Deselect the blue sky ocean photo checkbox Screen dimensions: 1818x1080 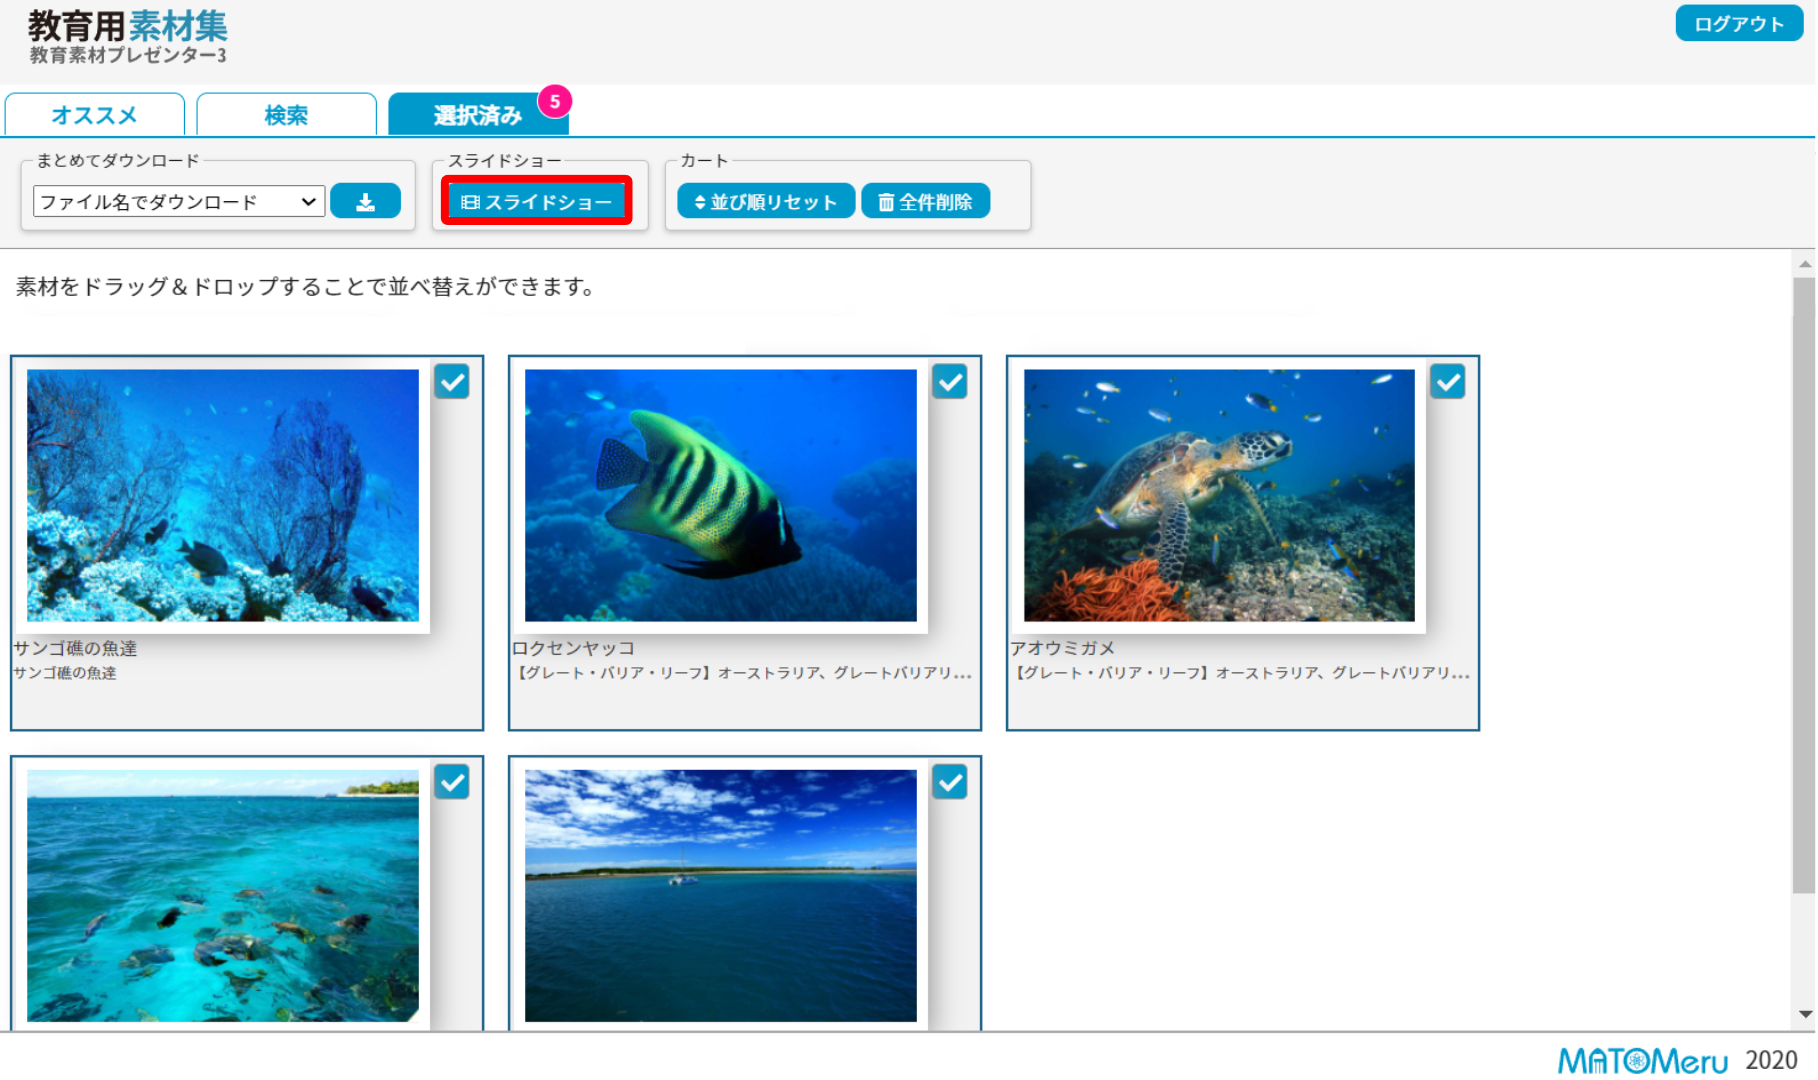point(950,781)
